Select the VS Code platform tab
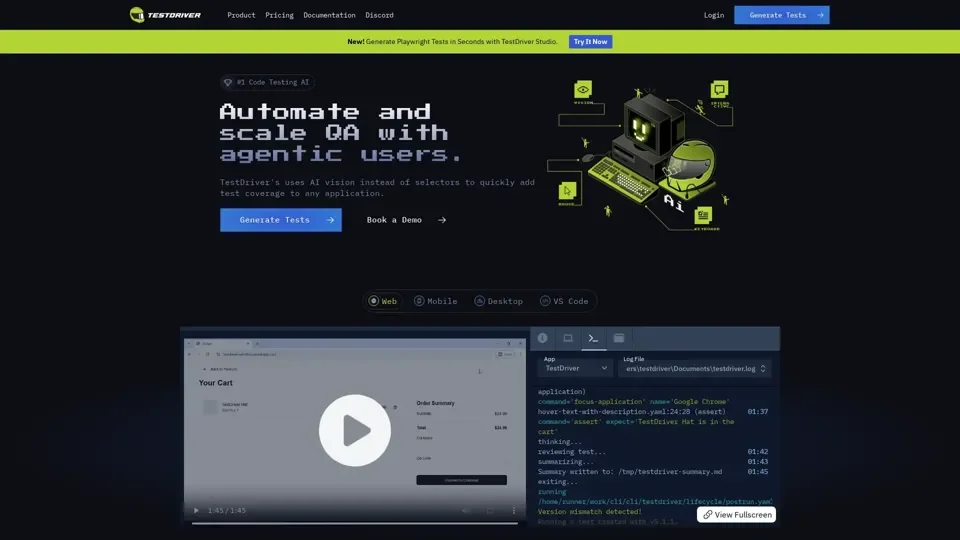 (564, 301)
